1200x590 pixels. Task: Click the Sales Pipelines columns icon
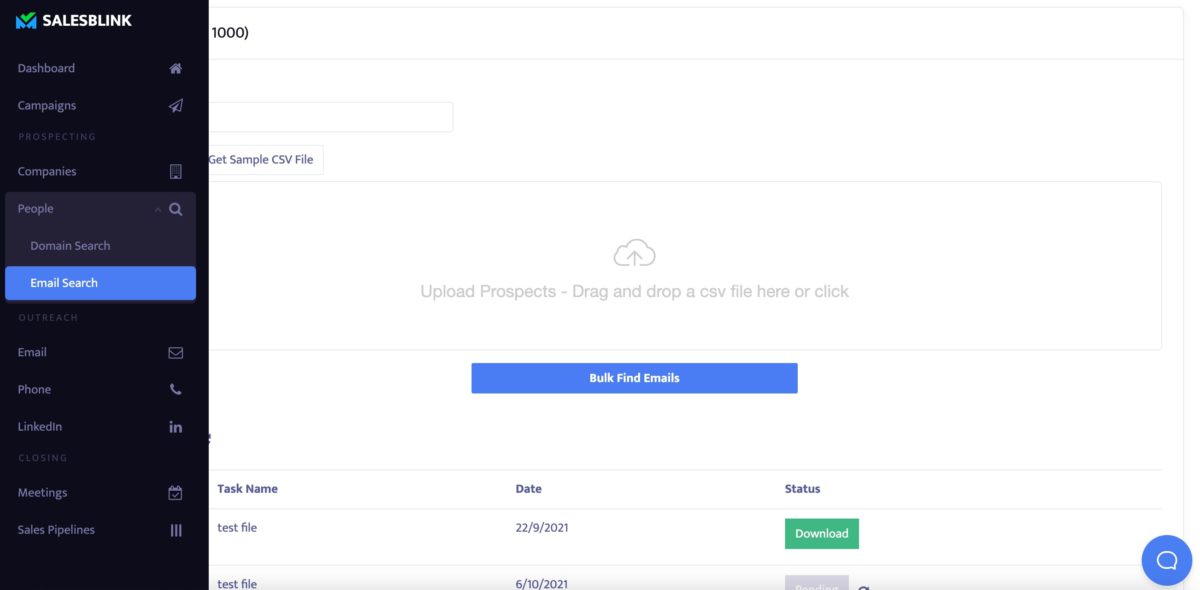pos(175,530)
